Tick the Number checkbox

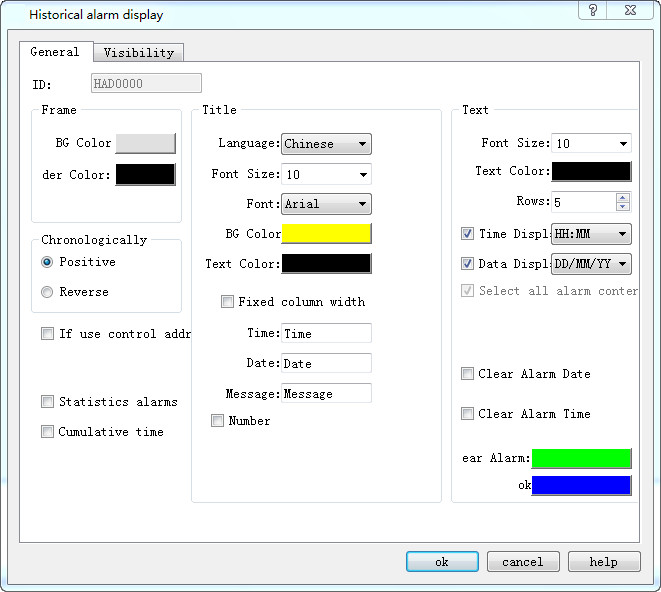coord(217,420)
